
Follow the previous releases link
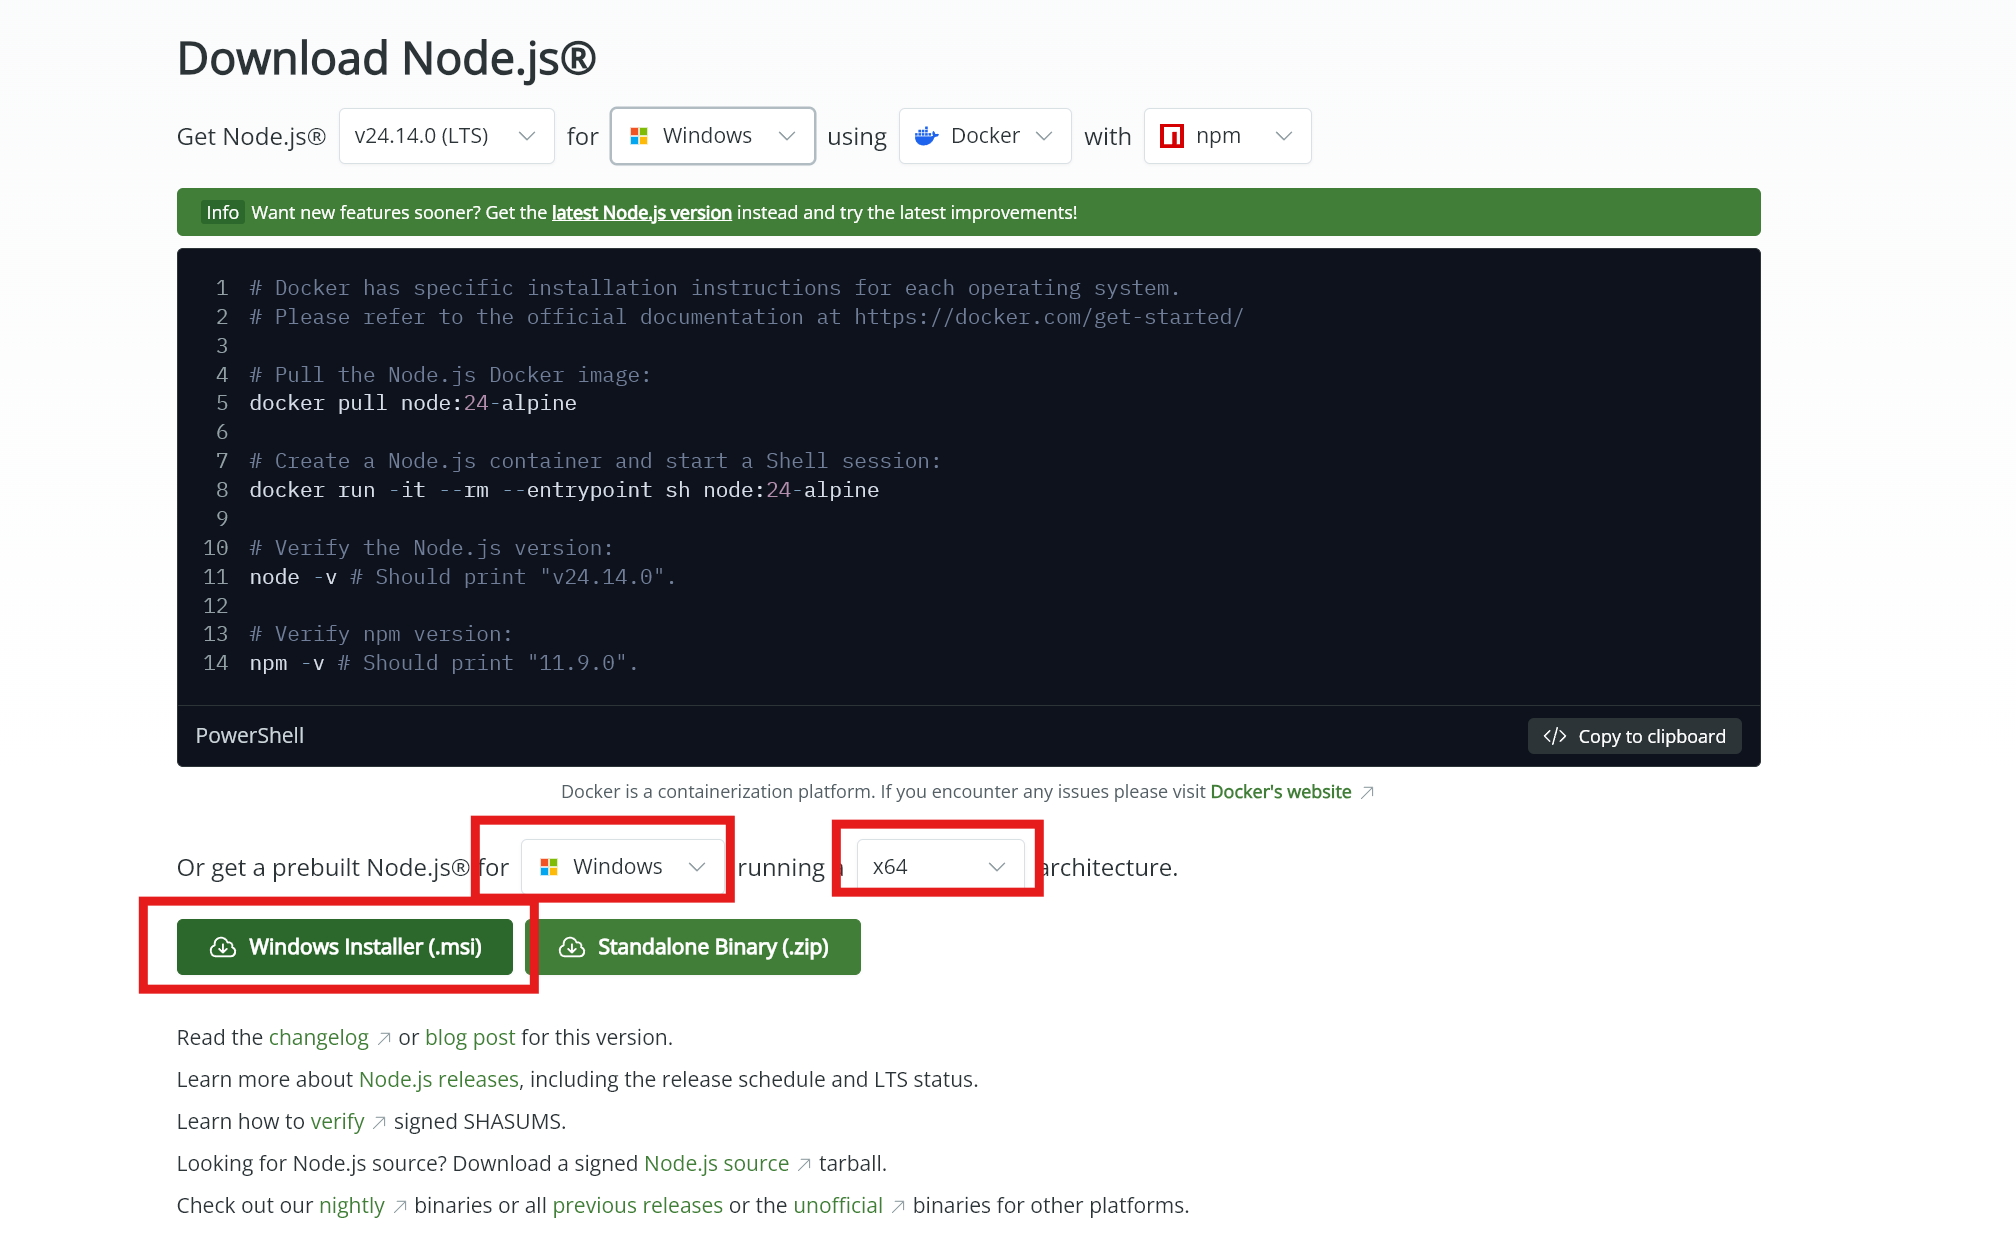click(638, 1205)
